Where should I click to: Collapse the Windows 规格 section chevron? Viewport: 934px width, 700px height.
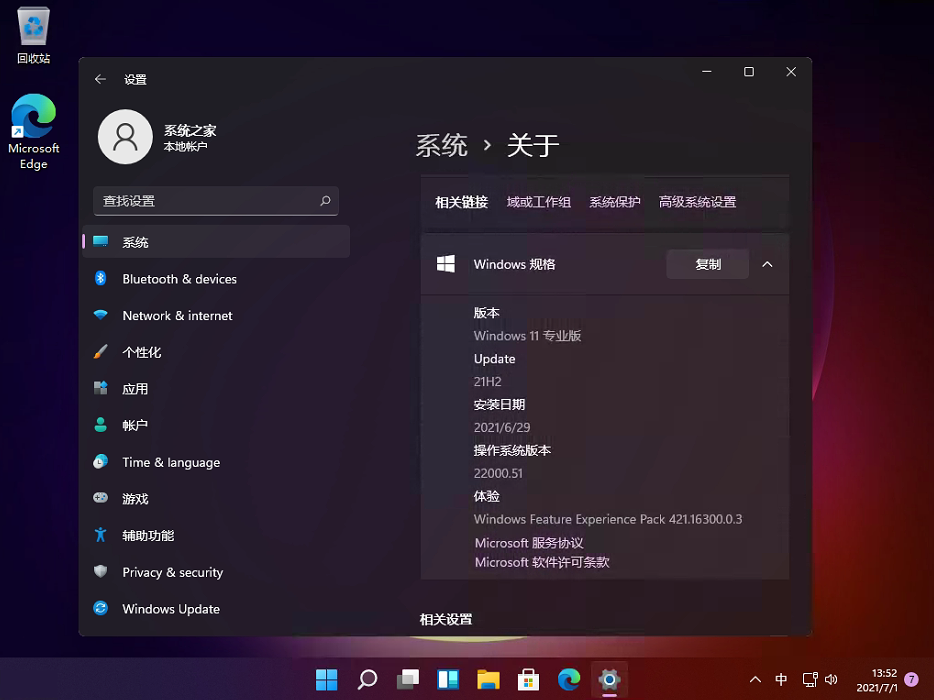click(767, 264)
